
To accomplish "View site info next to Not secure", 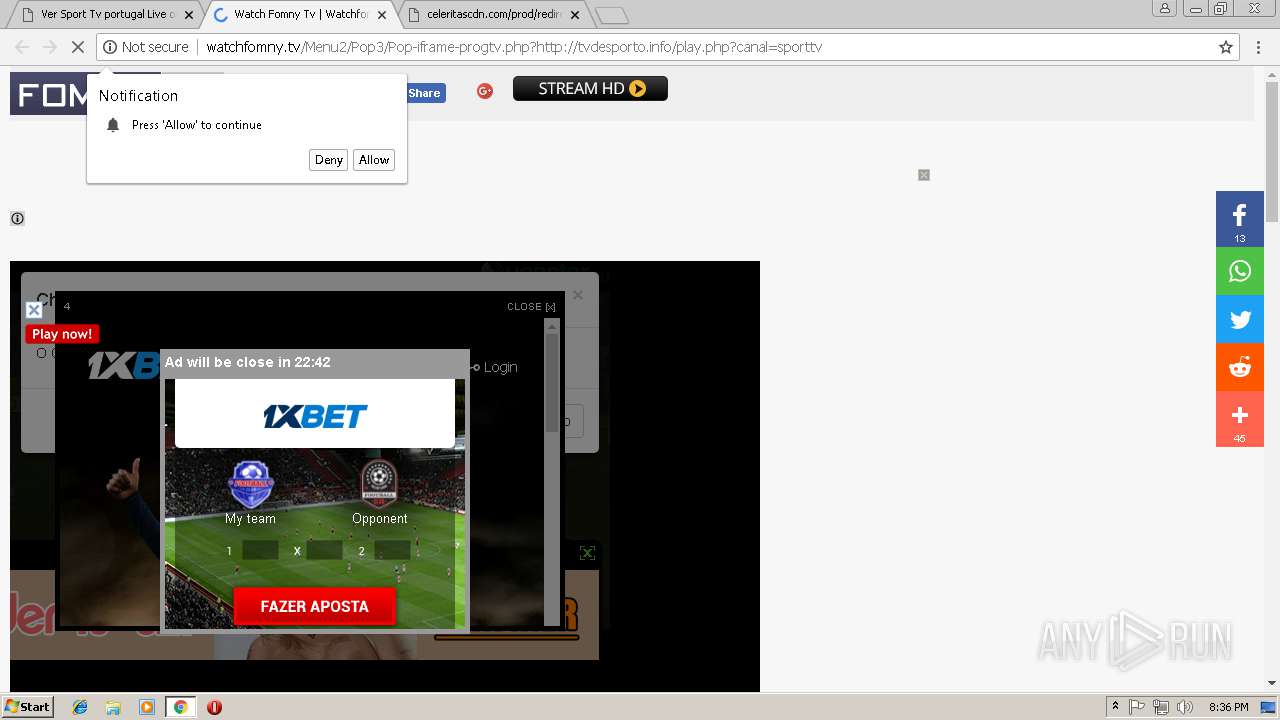I will click(x=110, y=47).
